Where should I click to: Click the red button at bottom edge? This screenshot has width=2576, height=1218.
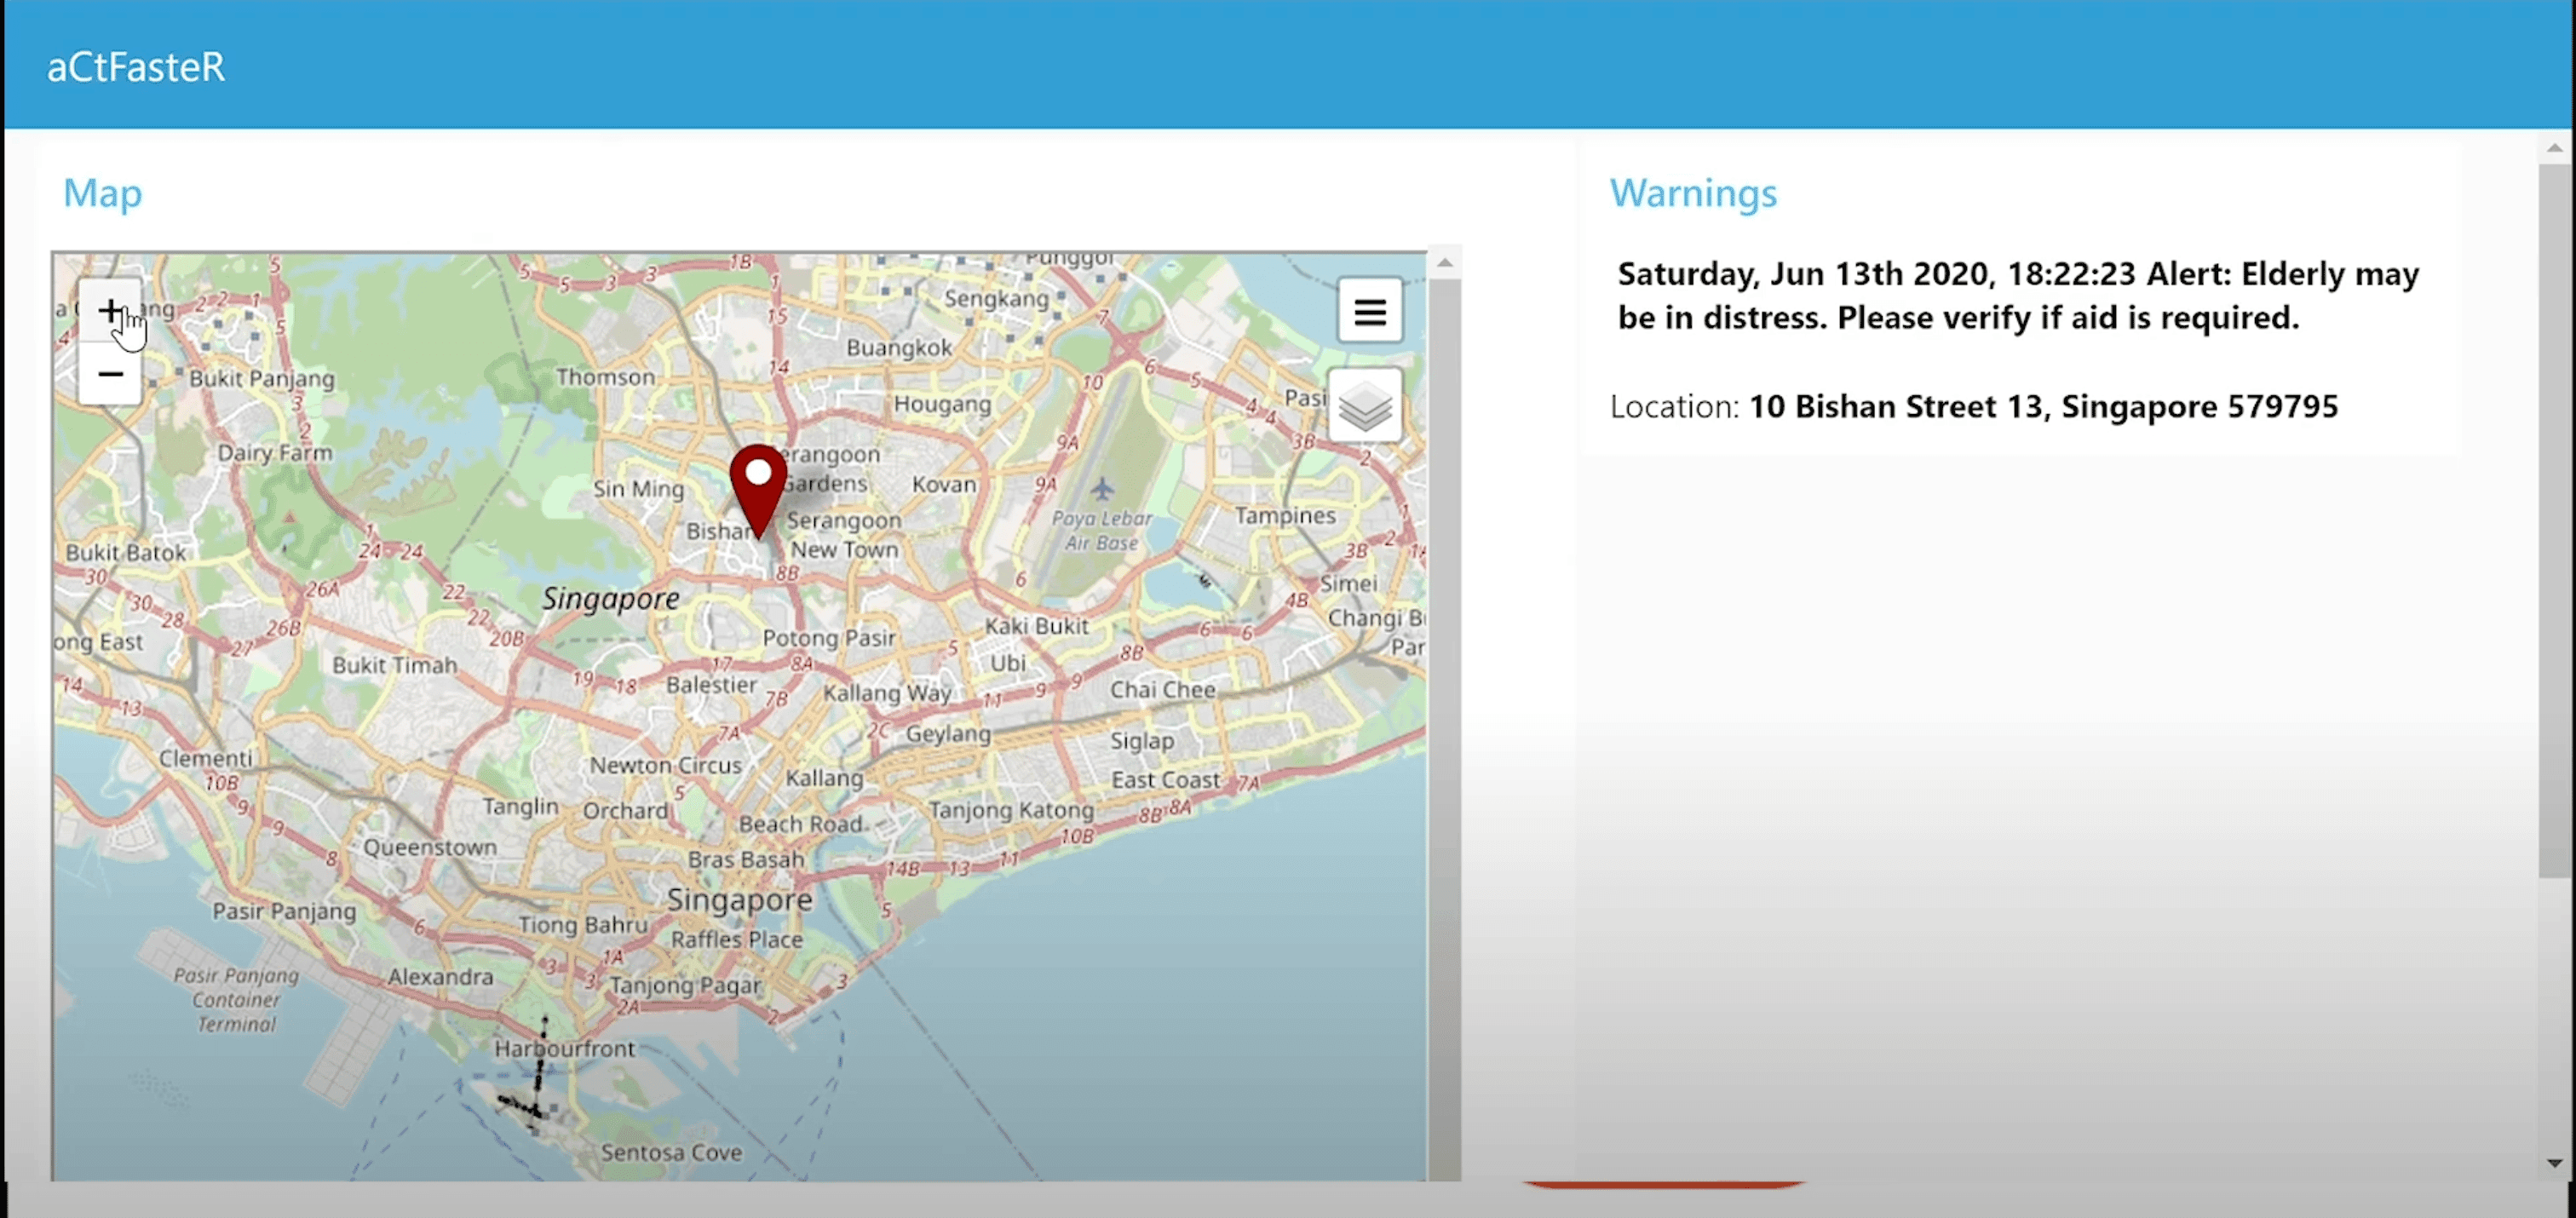pos(1664,1184)
